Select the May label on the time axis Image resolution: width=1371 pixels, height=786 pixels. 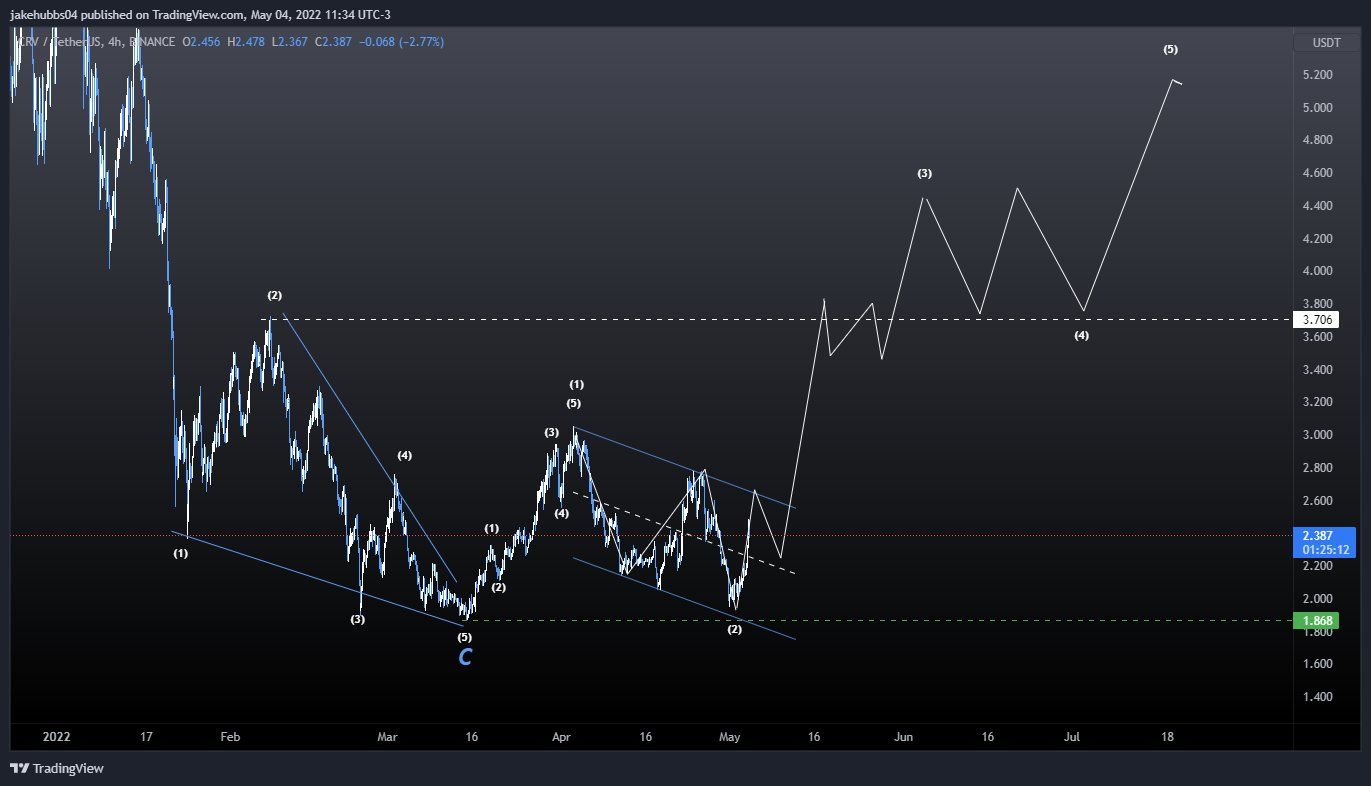[x=729, y=737]
